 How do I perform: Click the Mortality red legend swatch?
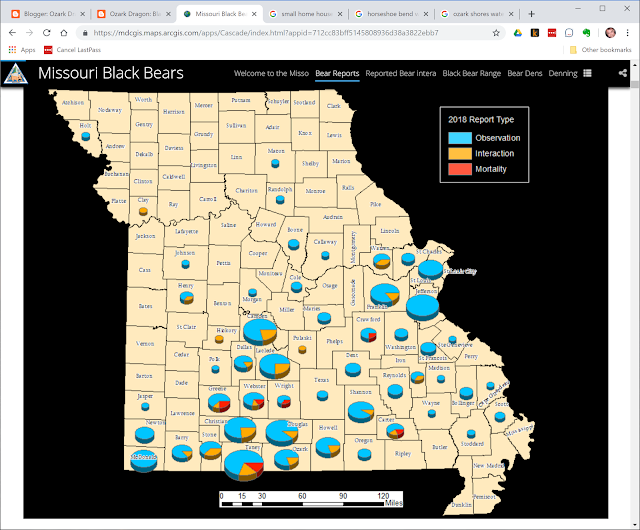click(x=460, y=169)
